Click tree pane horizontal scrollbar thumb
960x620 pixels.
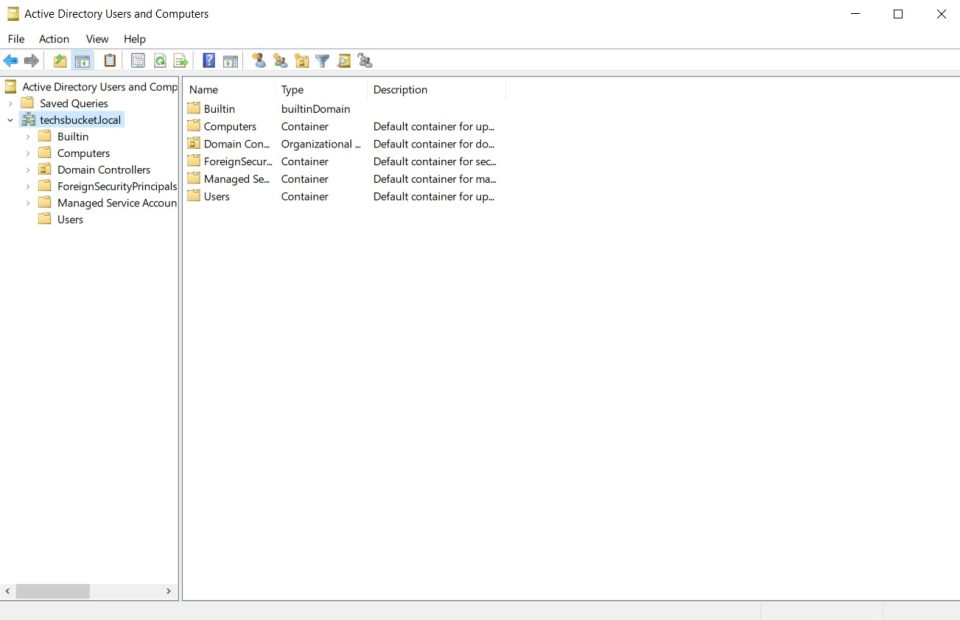click(53, 591)
